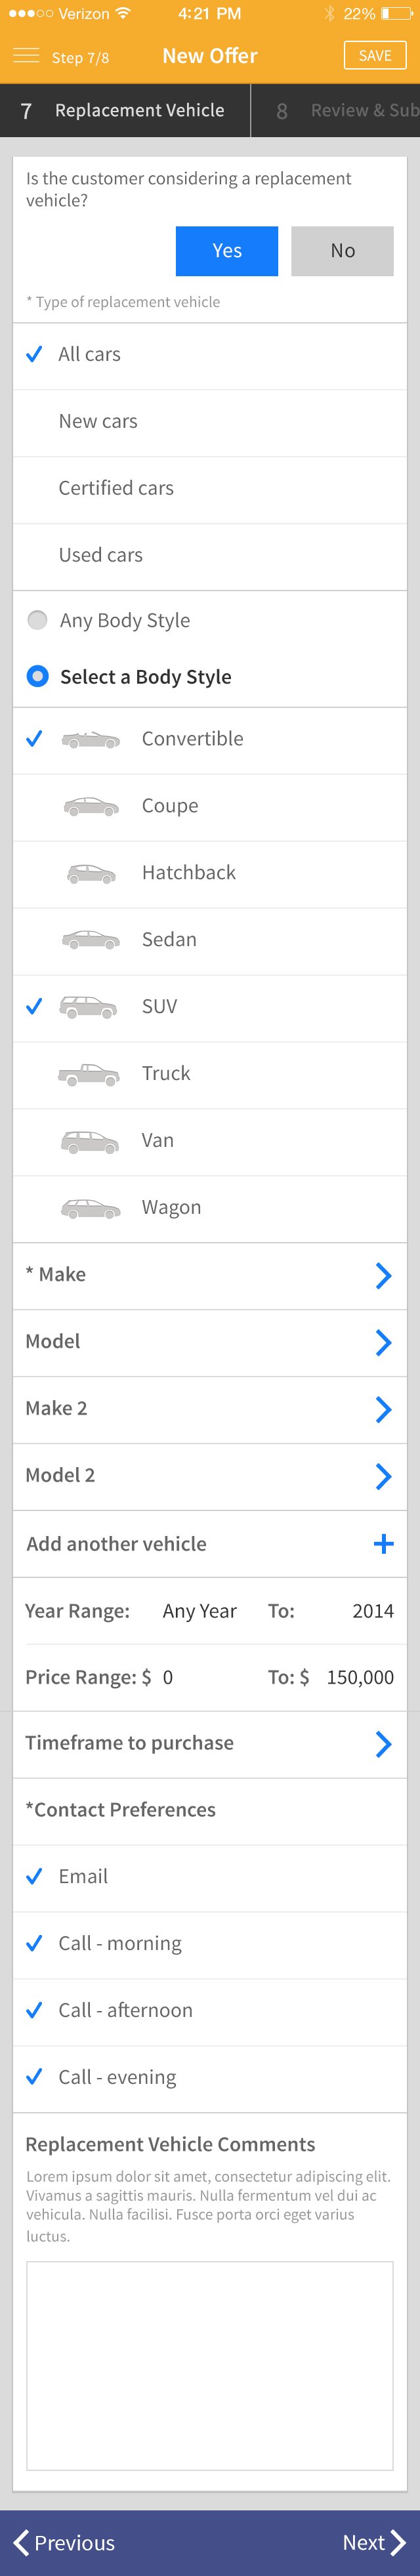Choose No for replacement vehicle
The width and height of the screenshot is (420, 2576).
coord(342,251)
